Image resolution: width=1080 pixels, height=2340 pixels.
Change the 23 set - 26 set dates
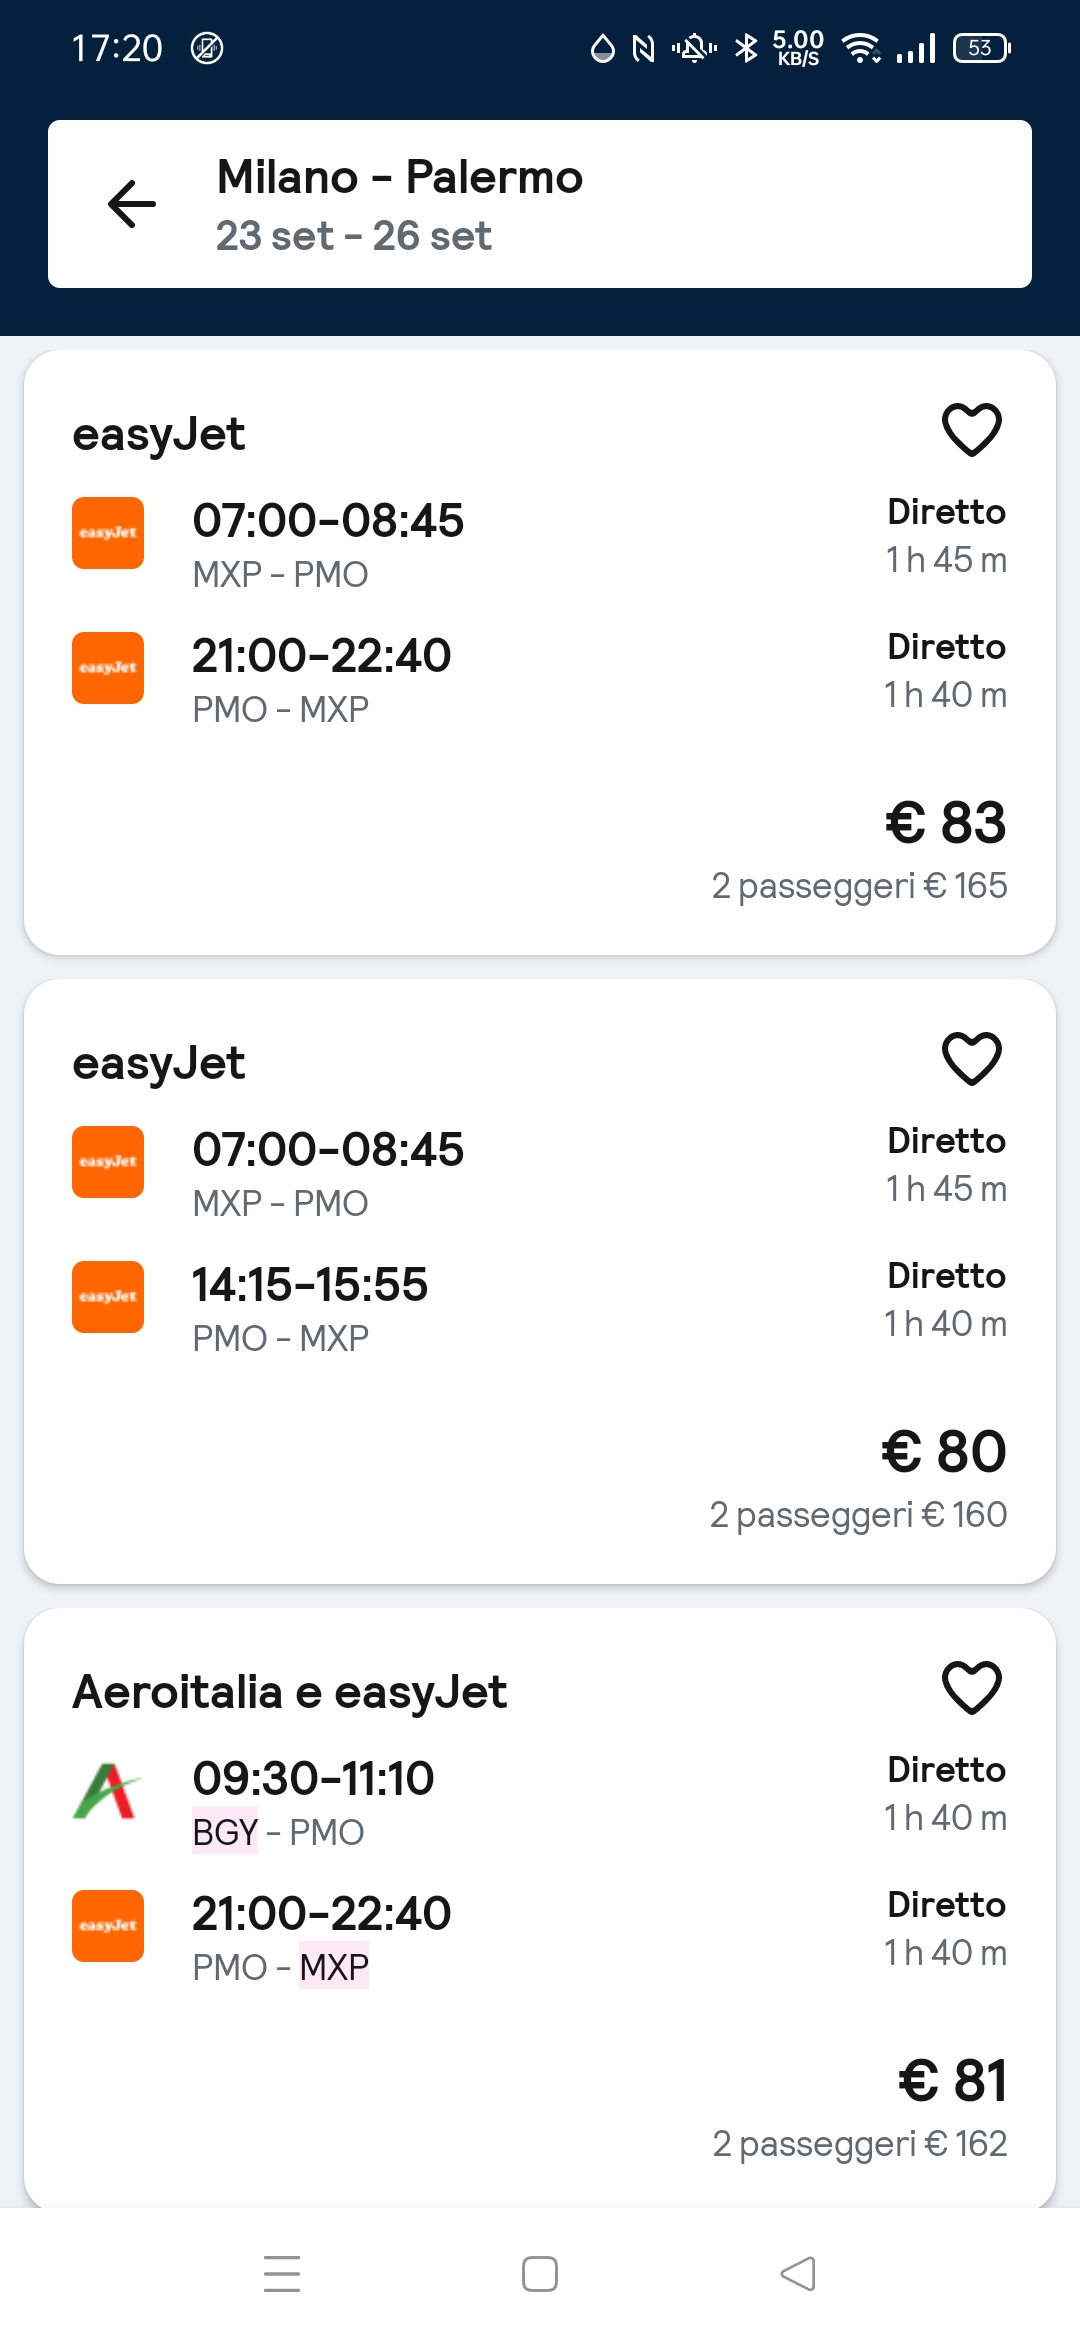pos(354,237)
